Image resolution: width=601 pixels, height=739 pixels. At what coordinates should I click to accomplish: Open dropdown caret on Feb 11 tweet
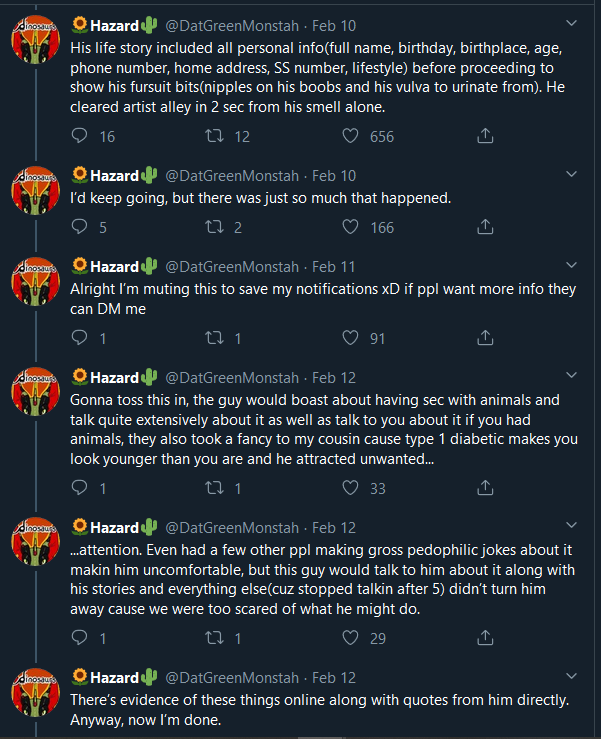(x=571, y=265)
